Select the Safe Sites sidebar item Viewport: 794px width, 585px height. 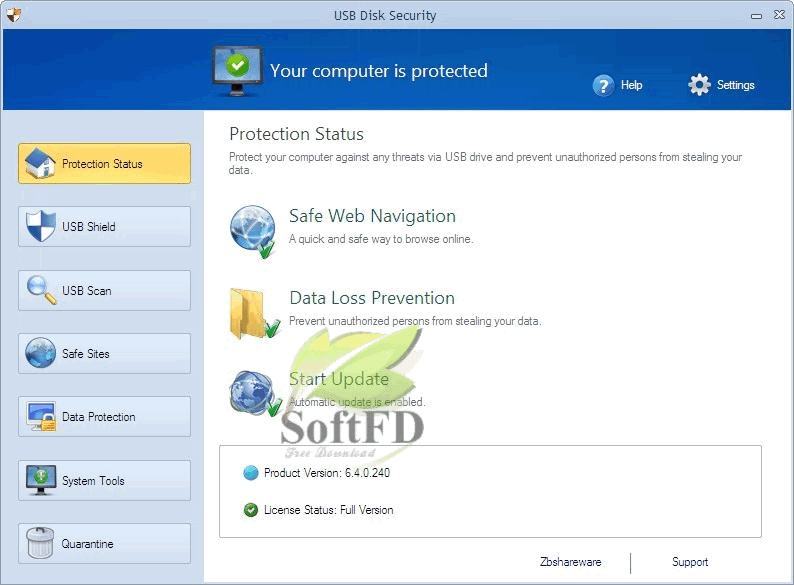pos(104,354)
